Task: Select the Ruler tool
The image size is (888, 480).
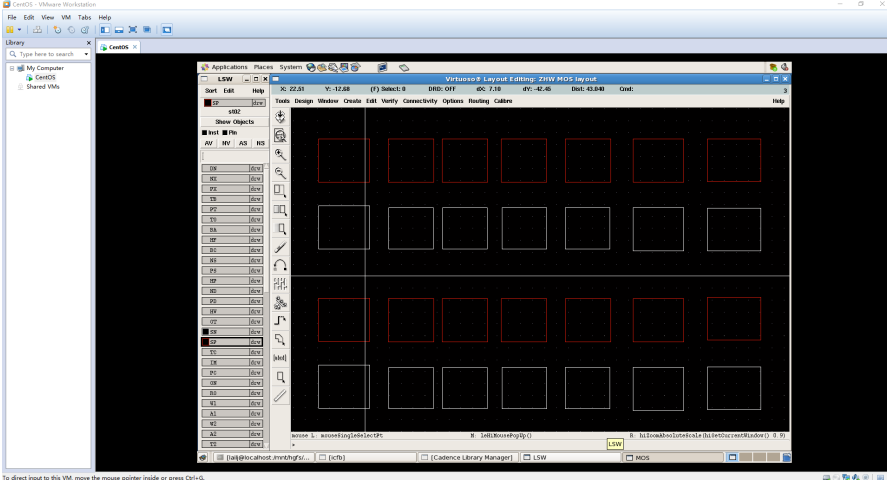Action: pos(280,396)
